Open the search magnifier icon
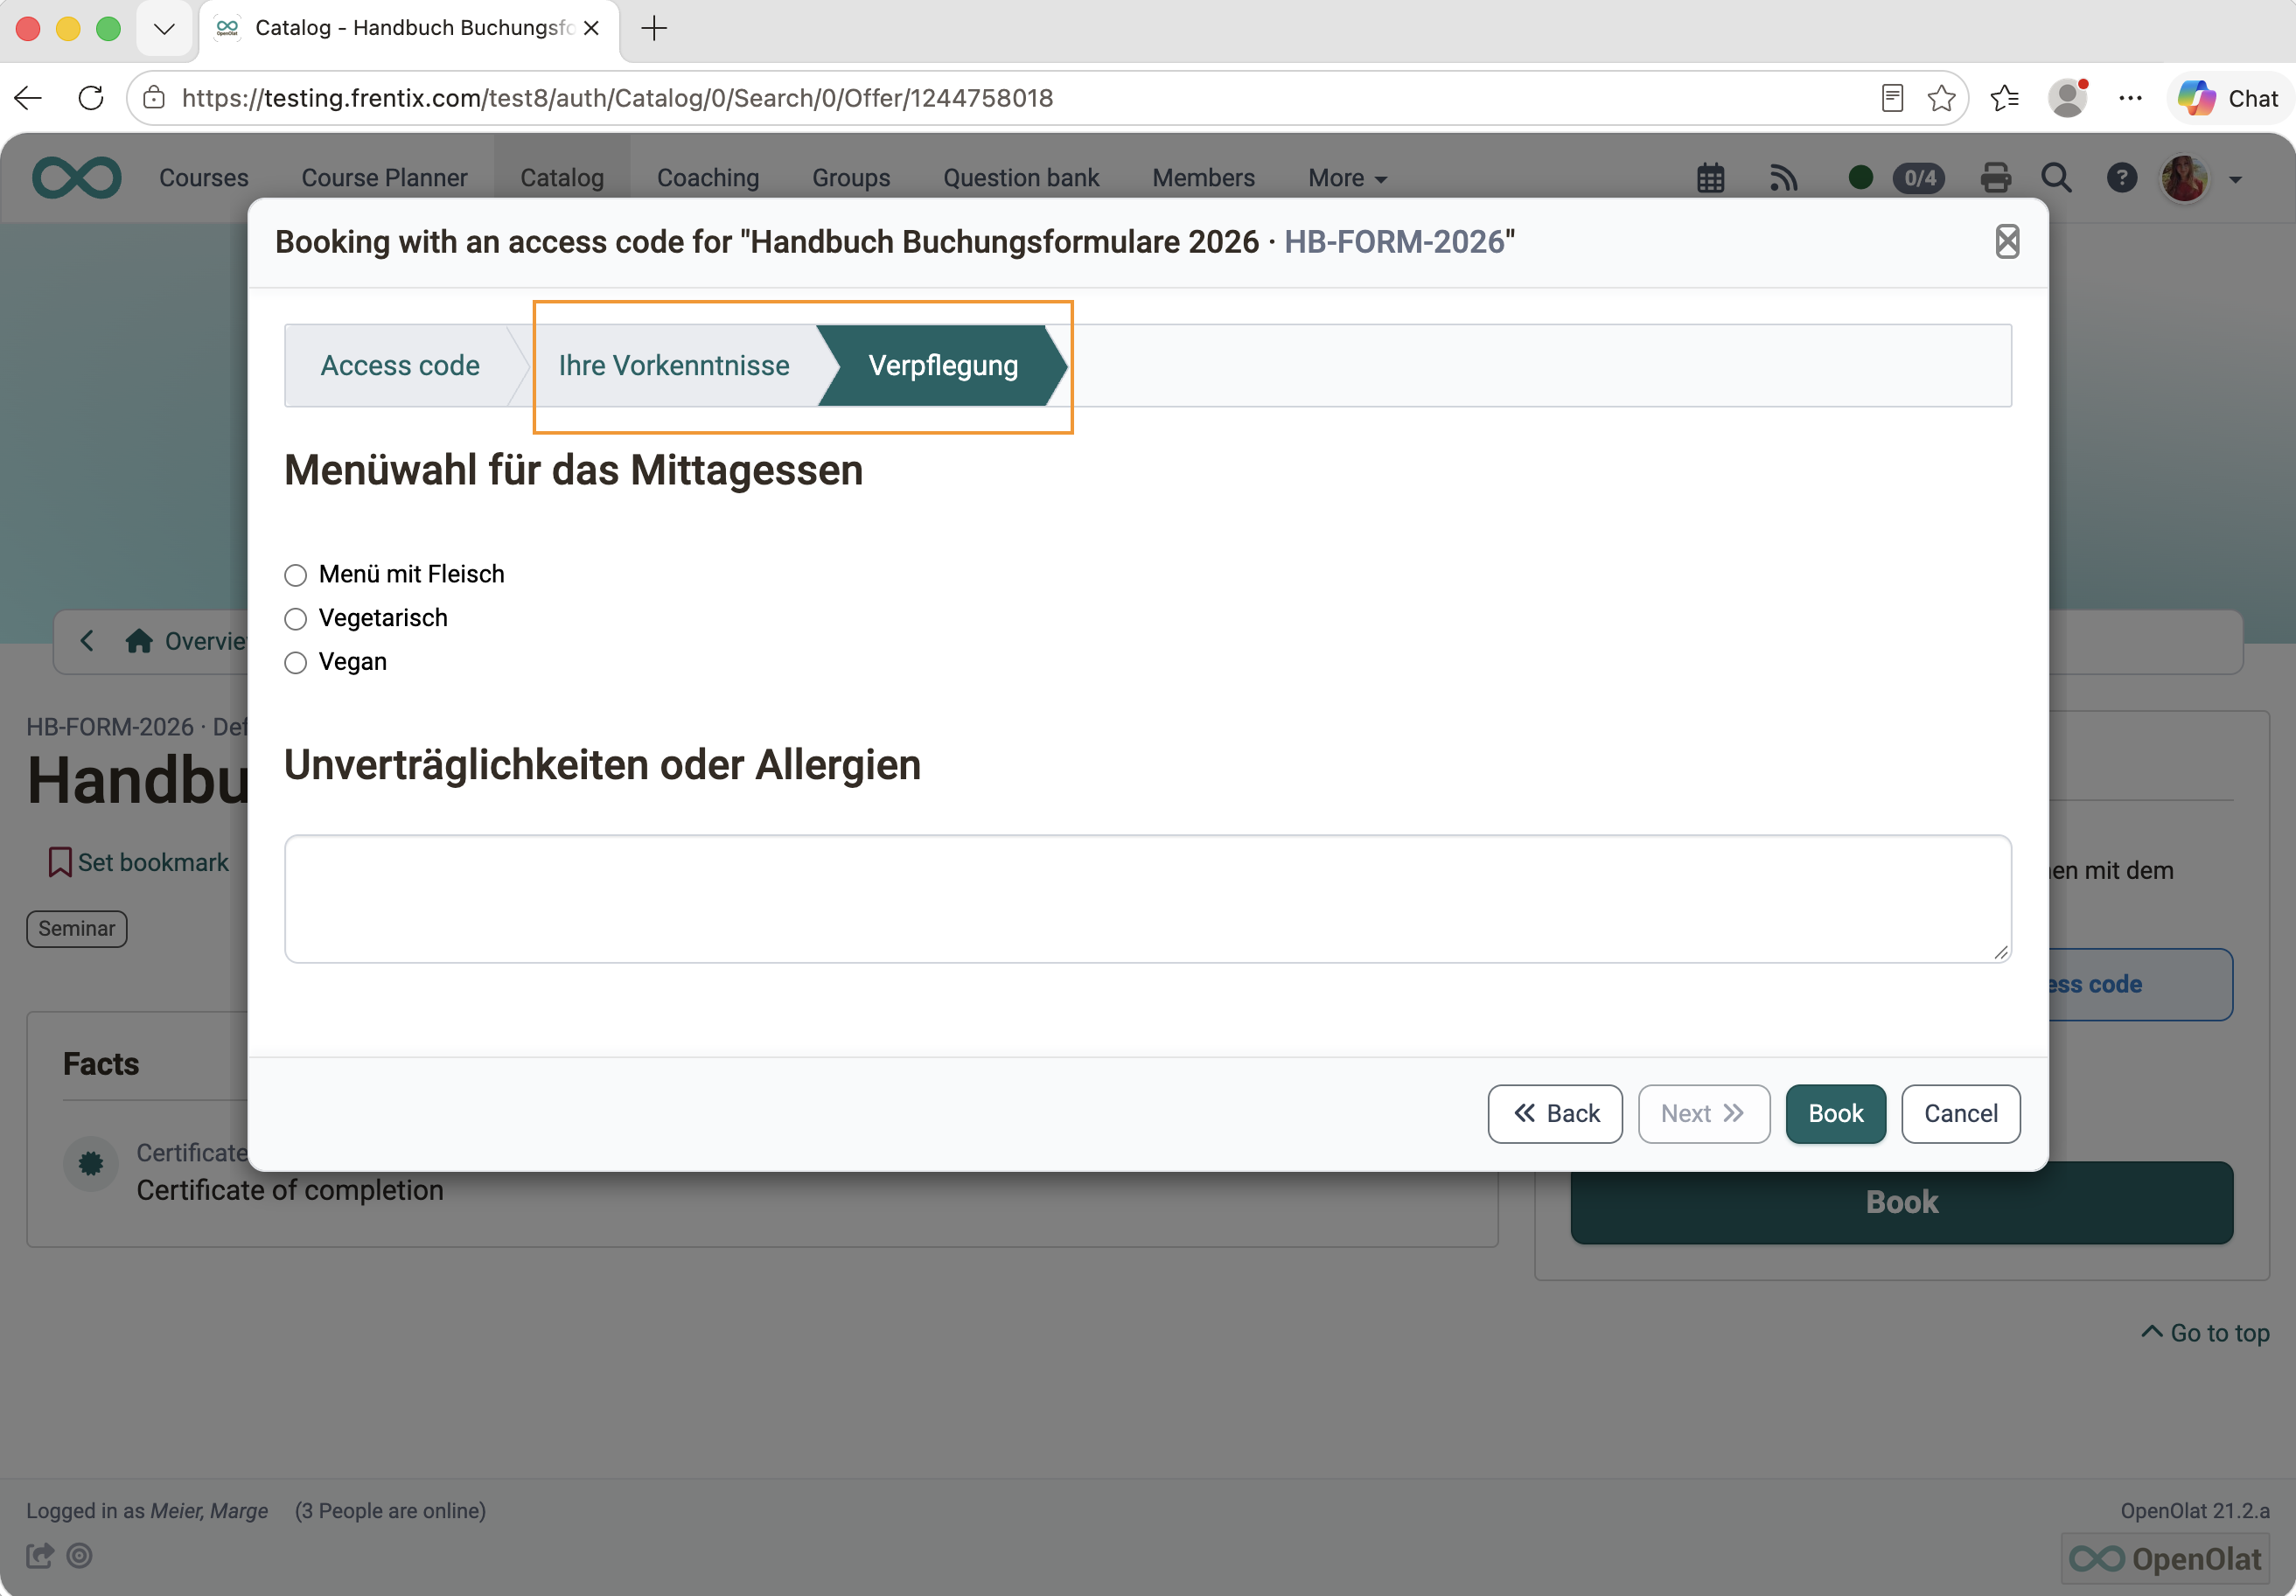The image size is (2296, 1596). pos(2056,178)
